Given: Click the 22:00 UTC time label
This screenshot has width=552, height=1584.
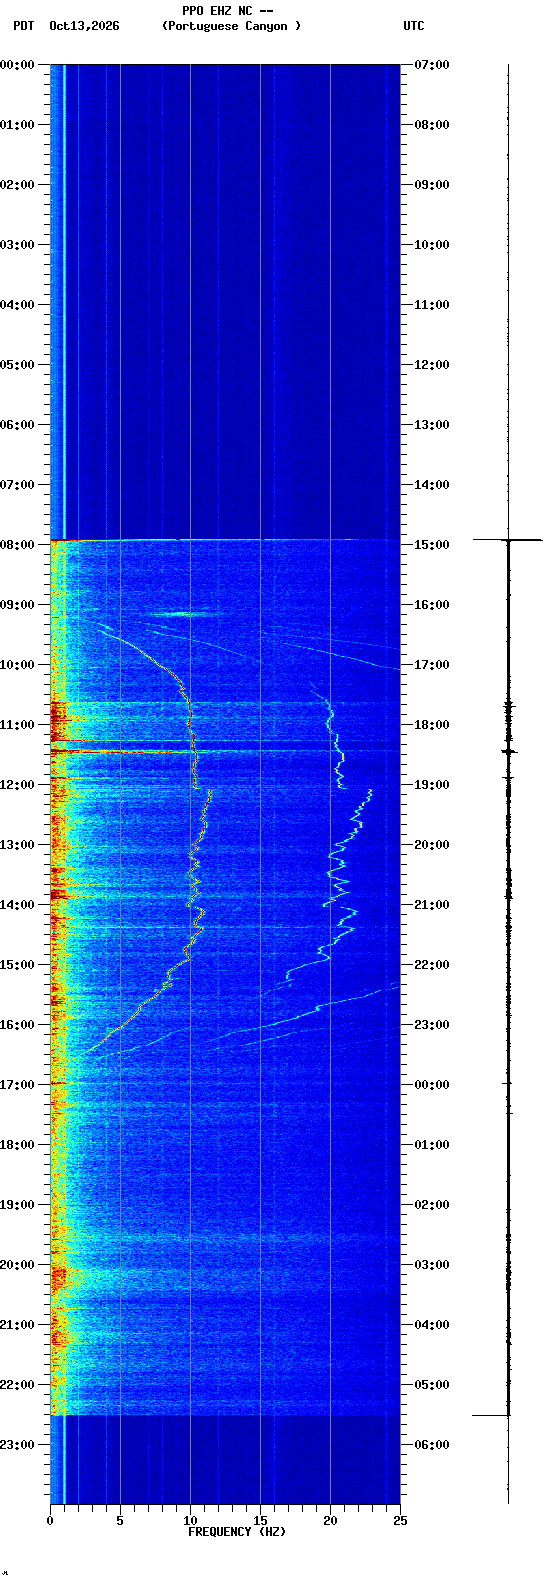Looking at the screenshot, I should [x=432, y=965].
